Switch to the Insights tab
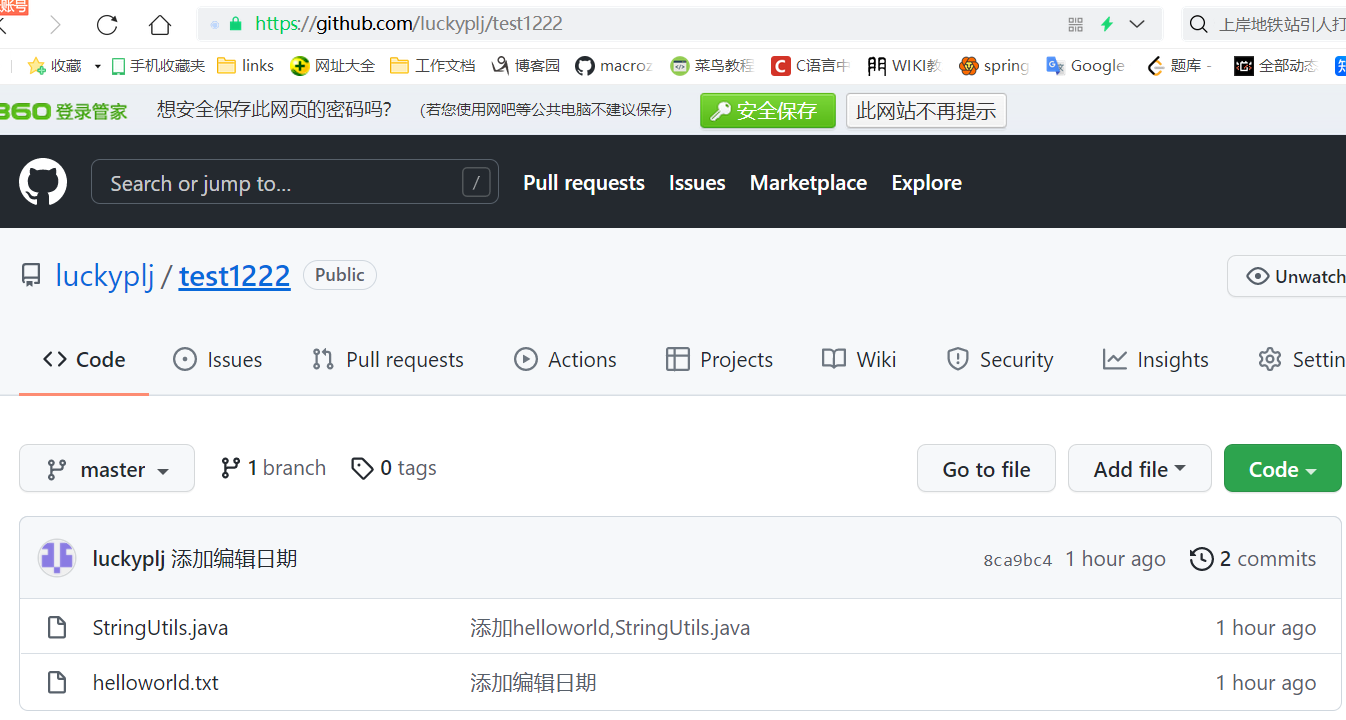Image resolution: width=1346 pixels, height=720 pixels. (1156, 360)
